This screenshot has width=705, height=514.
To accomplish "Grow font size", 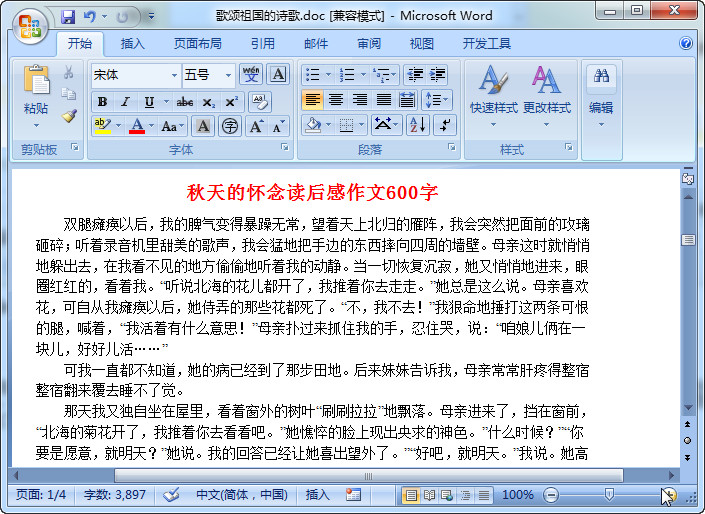I will pyautogui.click(x=256, y=126).
